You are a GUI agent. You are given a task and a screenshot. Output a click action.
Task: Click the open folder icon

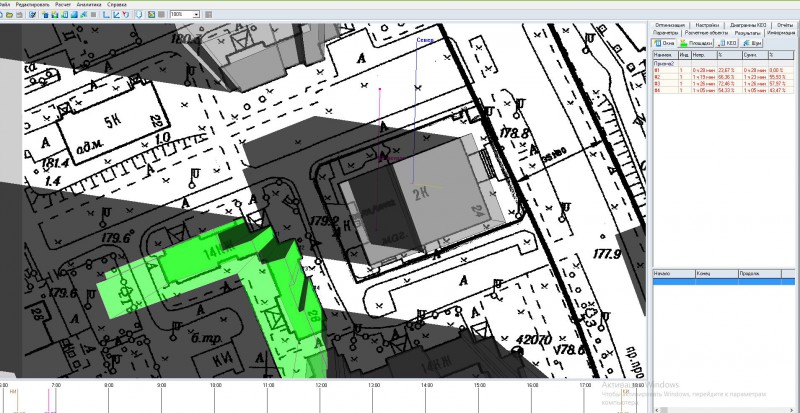9,14
